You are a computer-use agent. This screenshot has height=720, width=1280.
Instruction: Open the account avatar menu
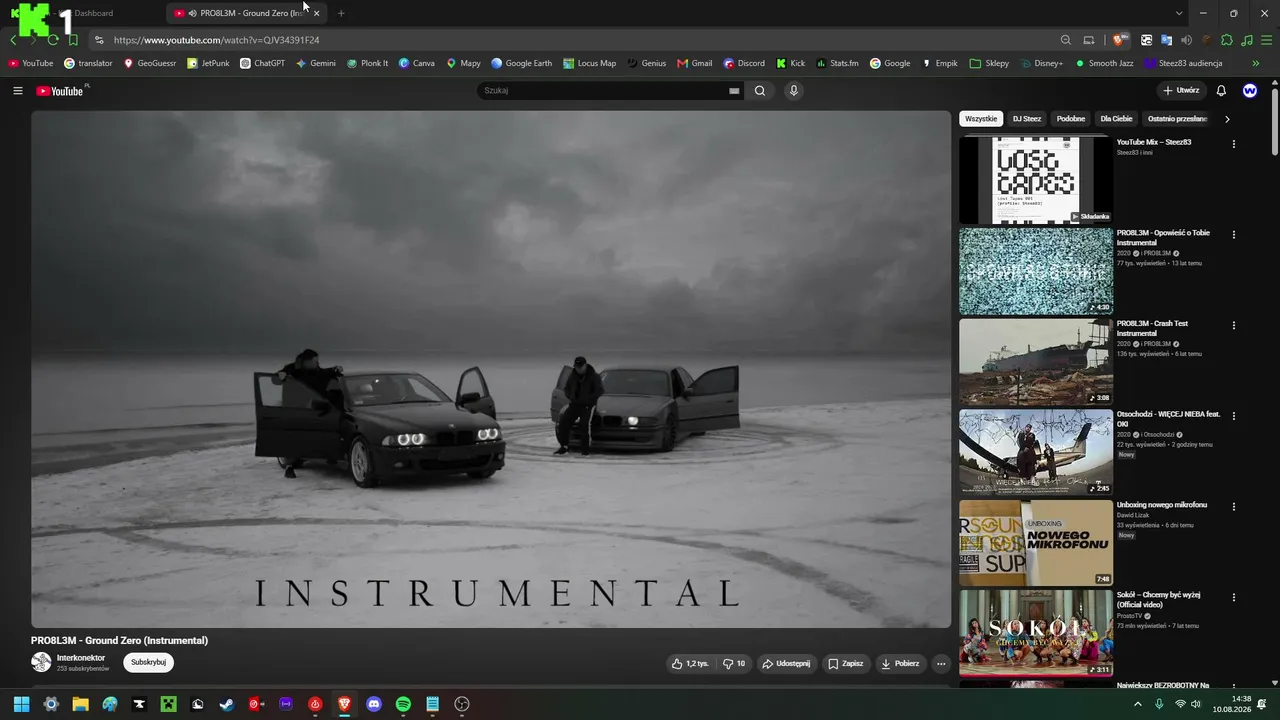pos(1250,91)
